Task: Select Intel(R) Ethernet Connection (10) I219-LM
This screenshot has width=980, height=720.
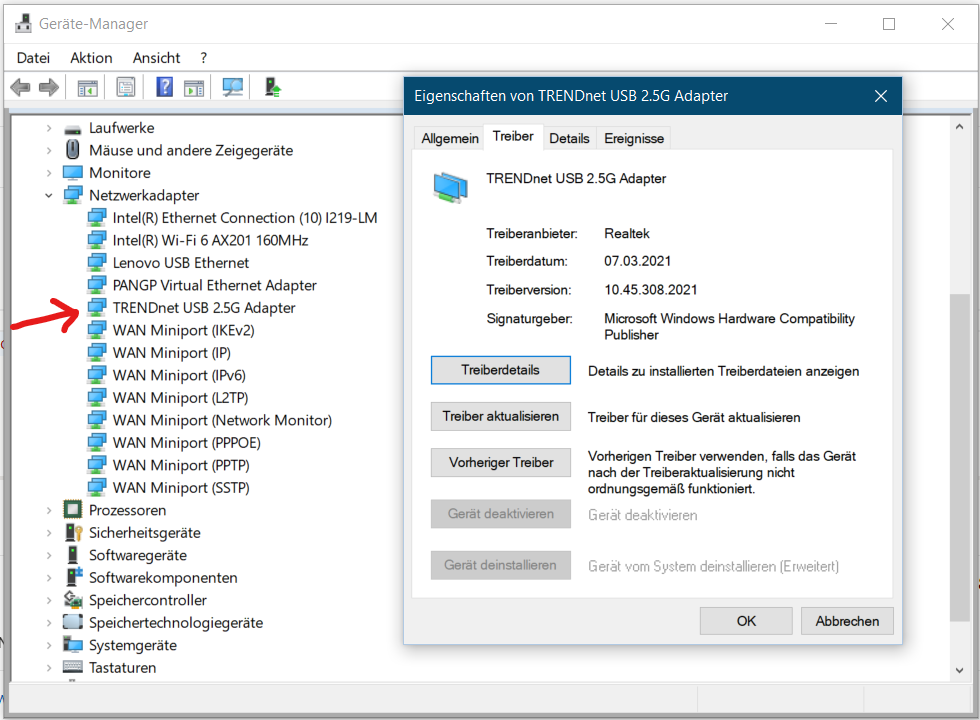Action: 245,218
